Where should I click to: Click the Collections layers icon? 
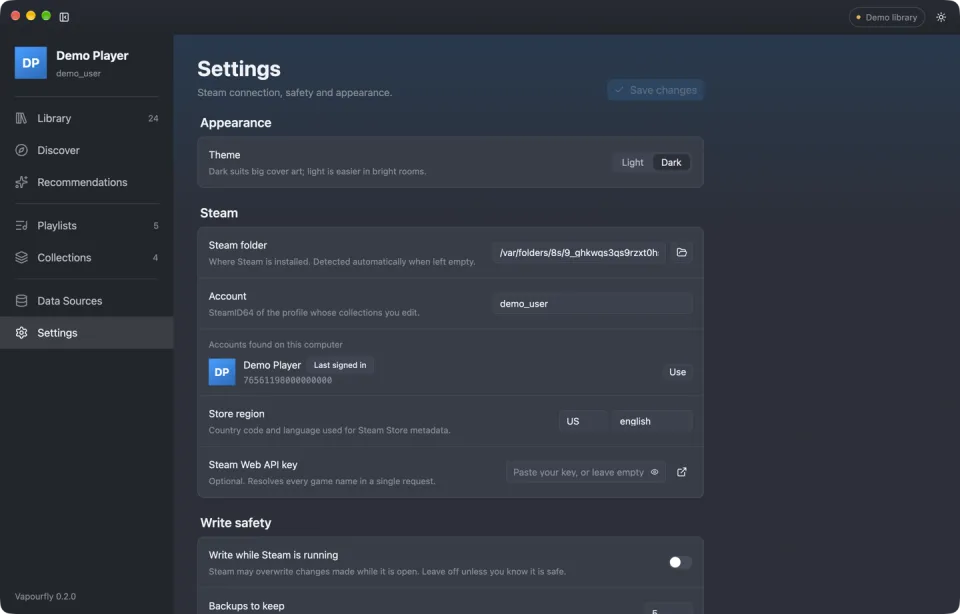[x=21, y=257]
